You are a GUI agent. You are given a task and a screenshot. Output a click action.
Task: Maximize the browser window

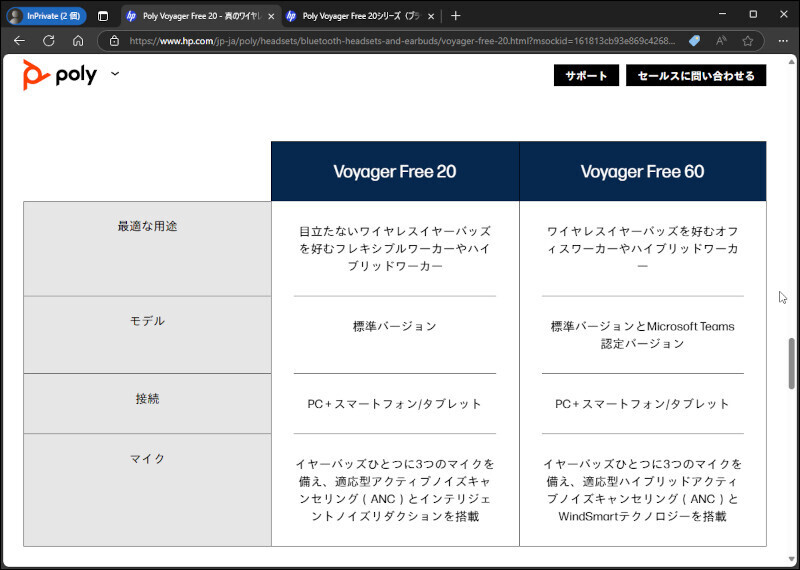click(x=753, y=14)
